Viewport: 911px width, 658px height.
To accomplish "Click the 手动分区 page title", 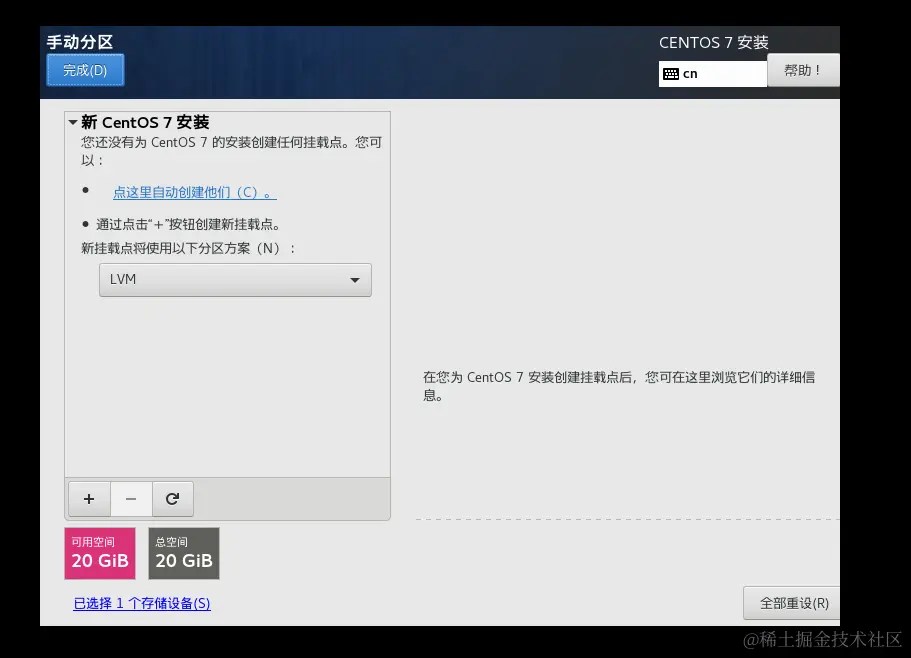I will pyautogui.click(x=80, y=42).
